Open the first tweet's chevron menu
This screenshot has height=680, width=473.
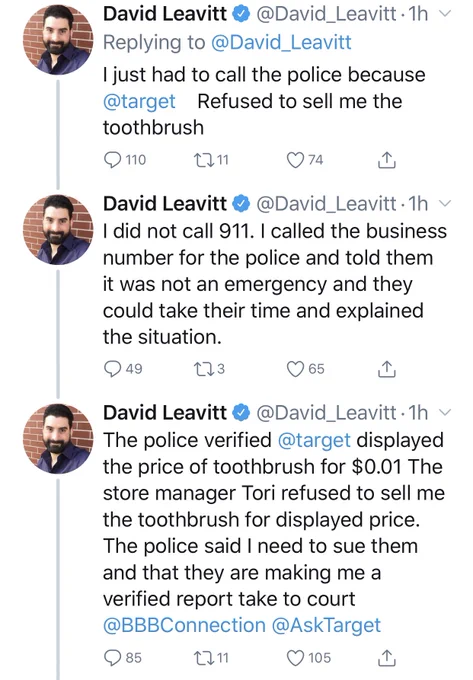point(445,14)
